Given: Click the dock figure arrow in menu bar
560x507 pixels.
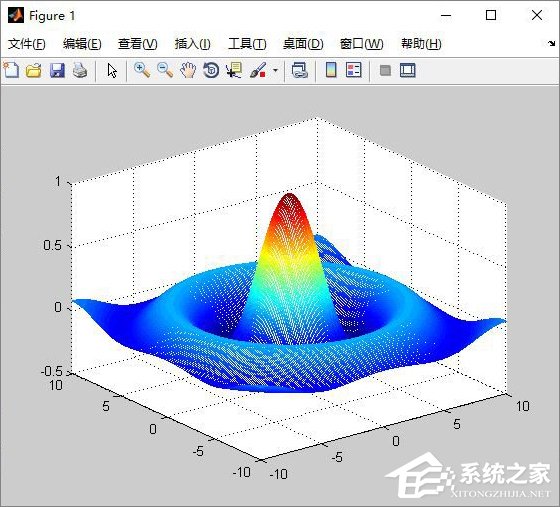Looking at the screenshot, I should pos(552,44).
